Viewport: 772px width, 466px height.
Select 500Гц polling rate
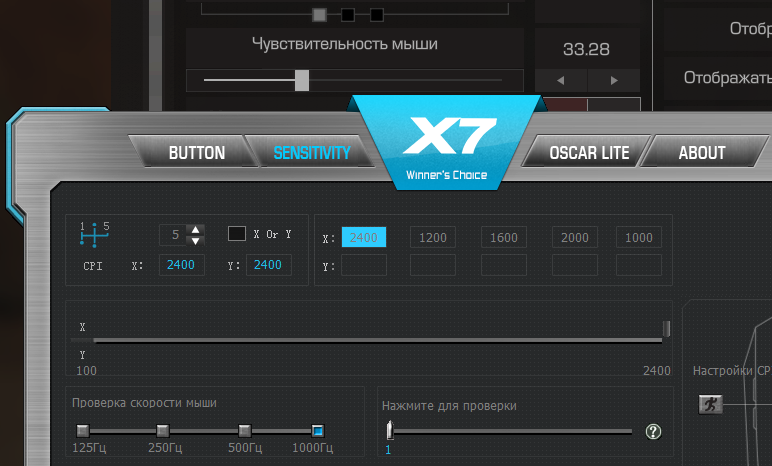pyautogui.click(x=245, y=431)
